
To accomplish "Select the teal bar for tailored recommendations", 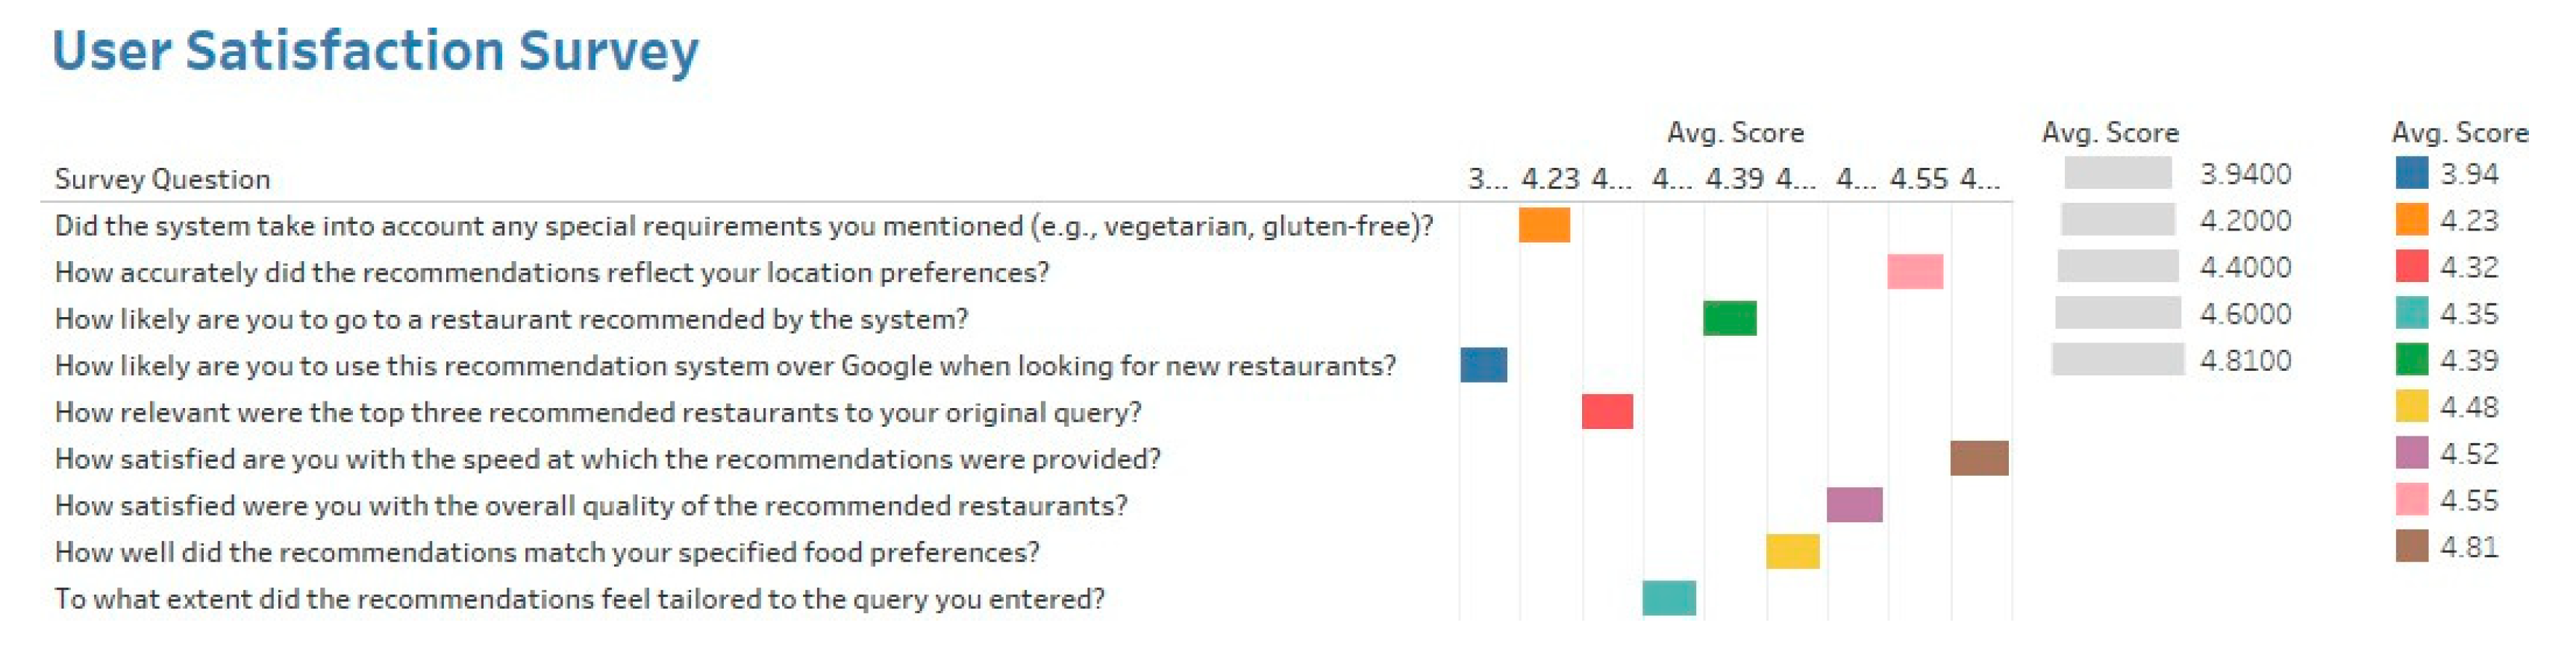I will coord(1668,598).
